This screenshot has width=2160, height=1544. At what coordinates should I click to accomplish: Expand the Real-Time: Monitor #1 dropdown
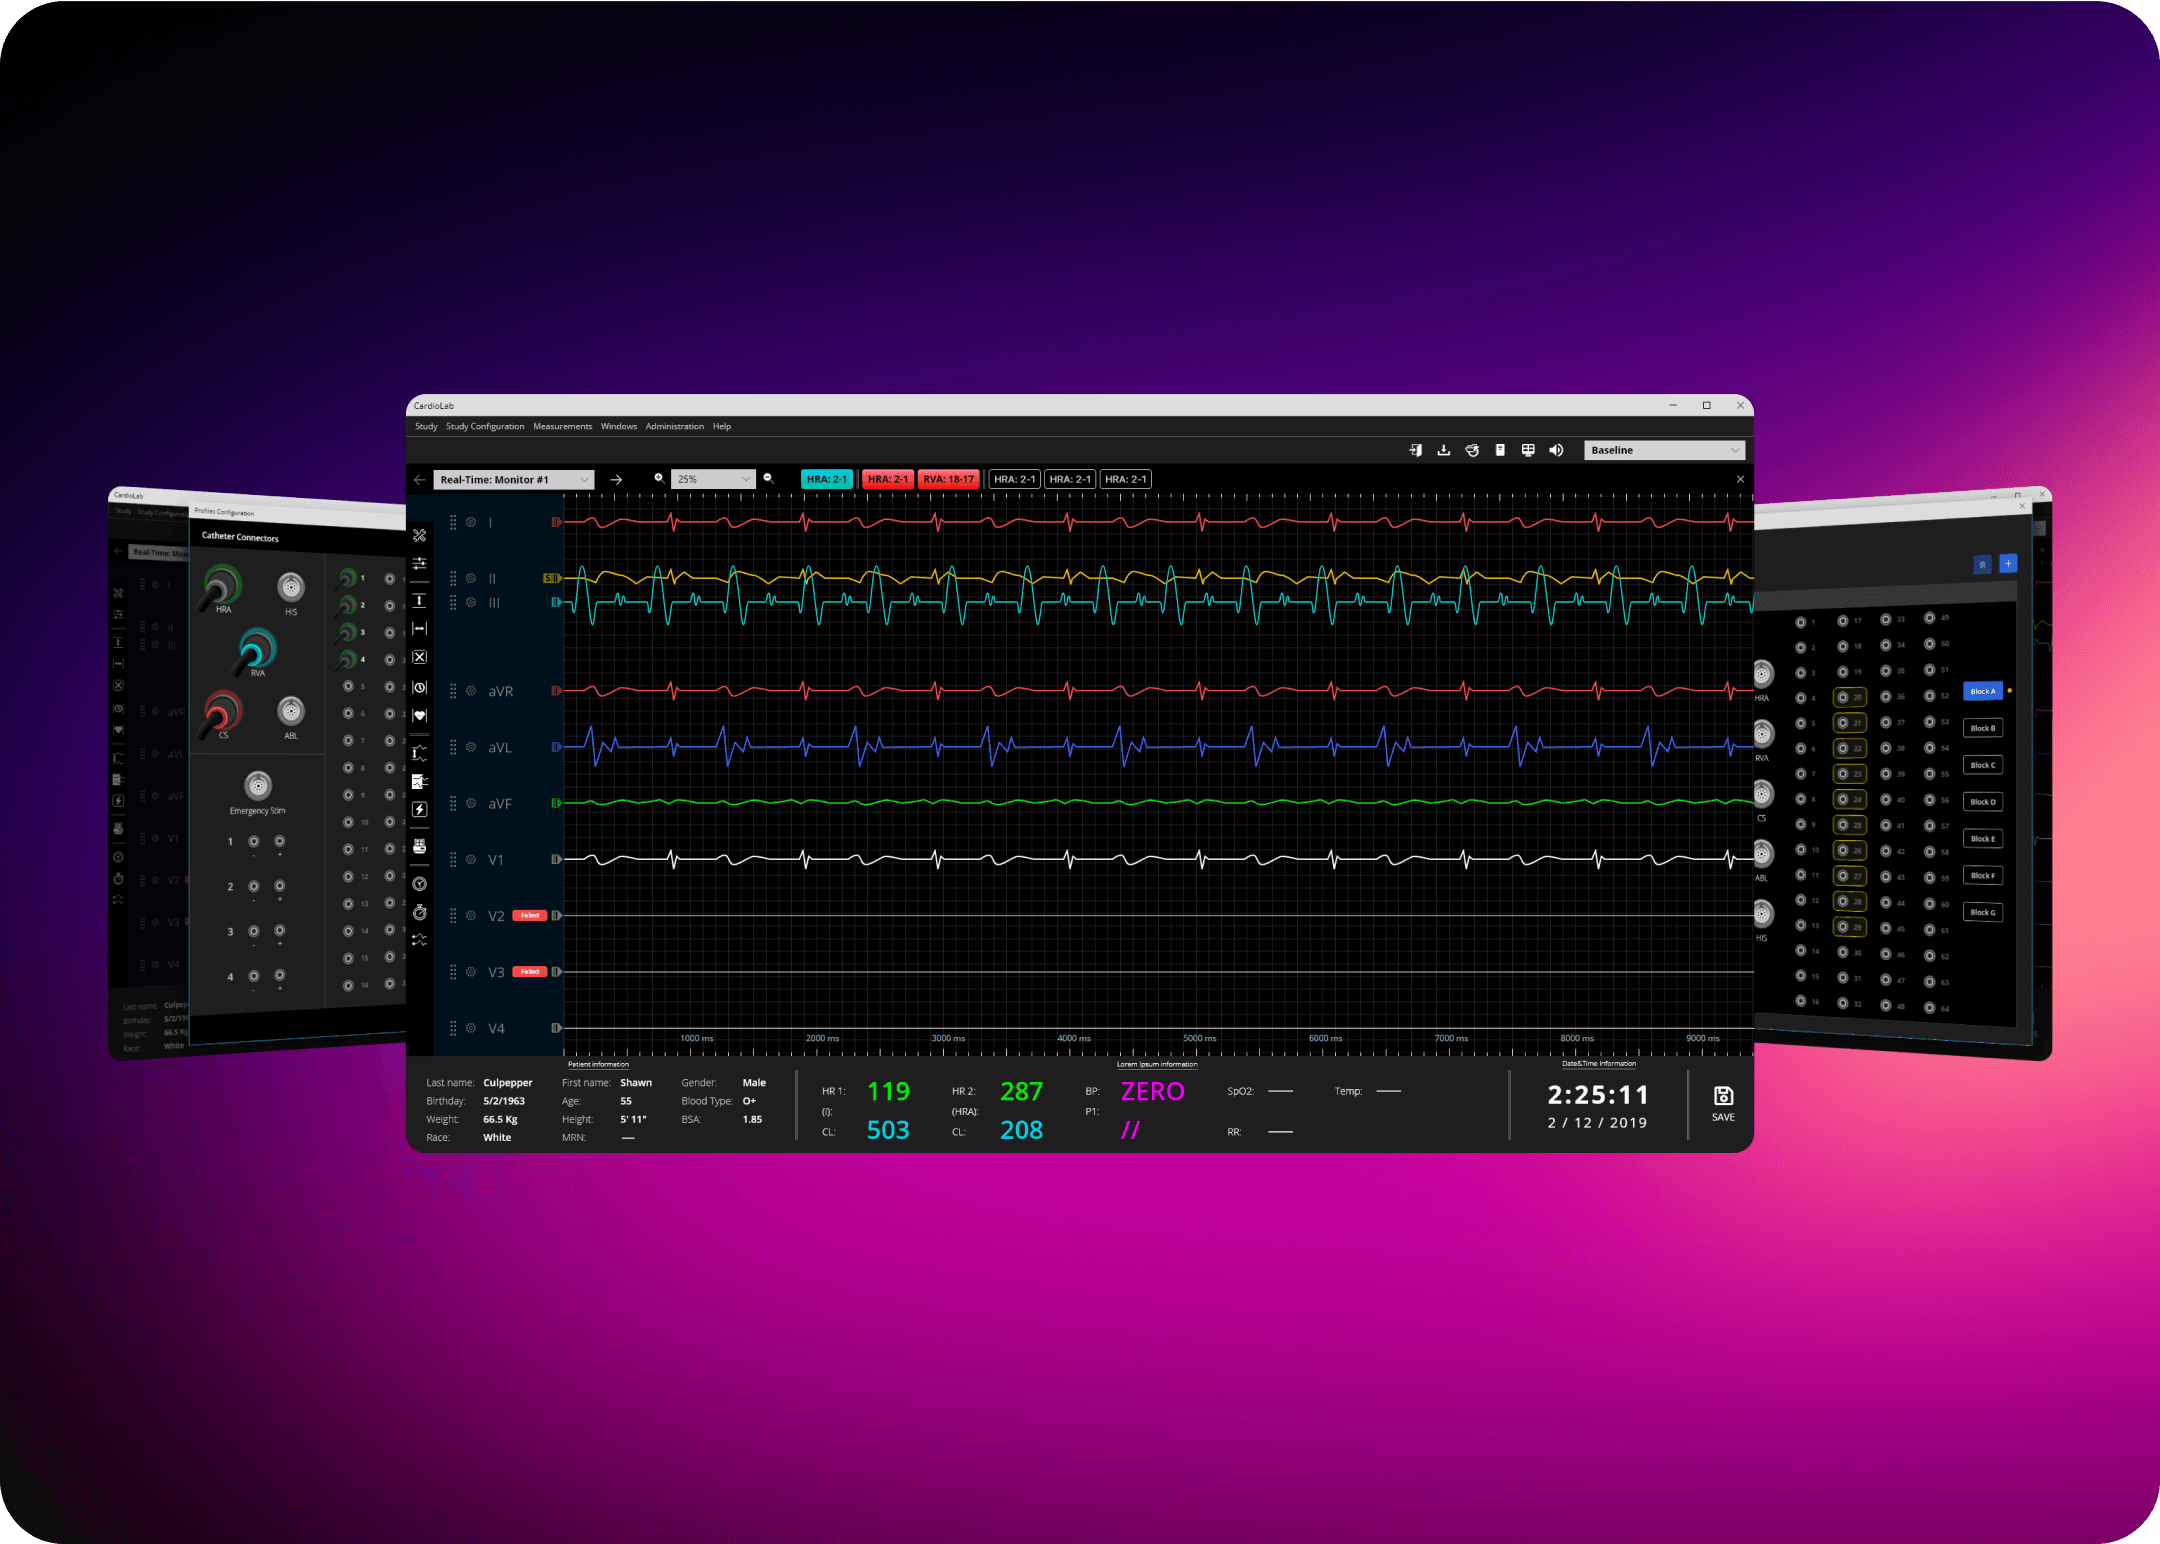[x=514, y=480]
